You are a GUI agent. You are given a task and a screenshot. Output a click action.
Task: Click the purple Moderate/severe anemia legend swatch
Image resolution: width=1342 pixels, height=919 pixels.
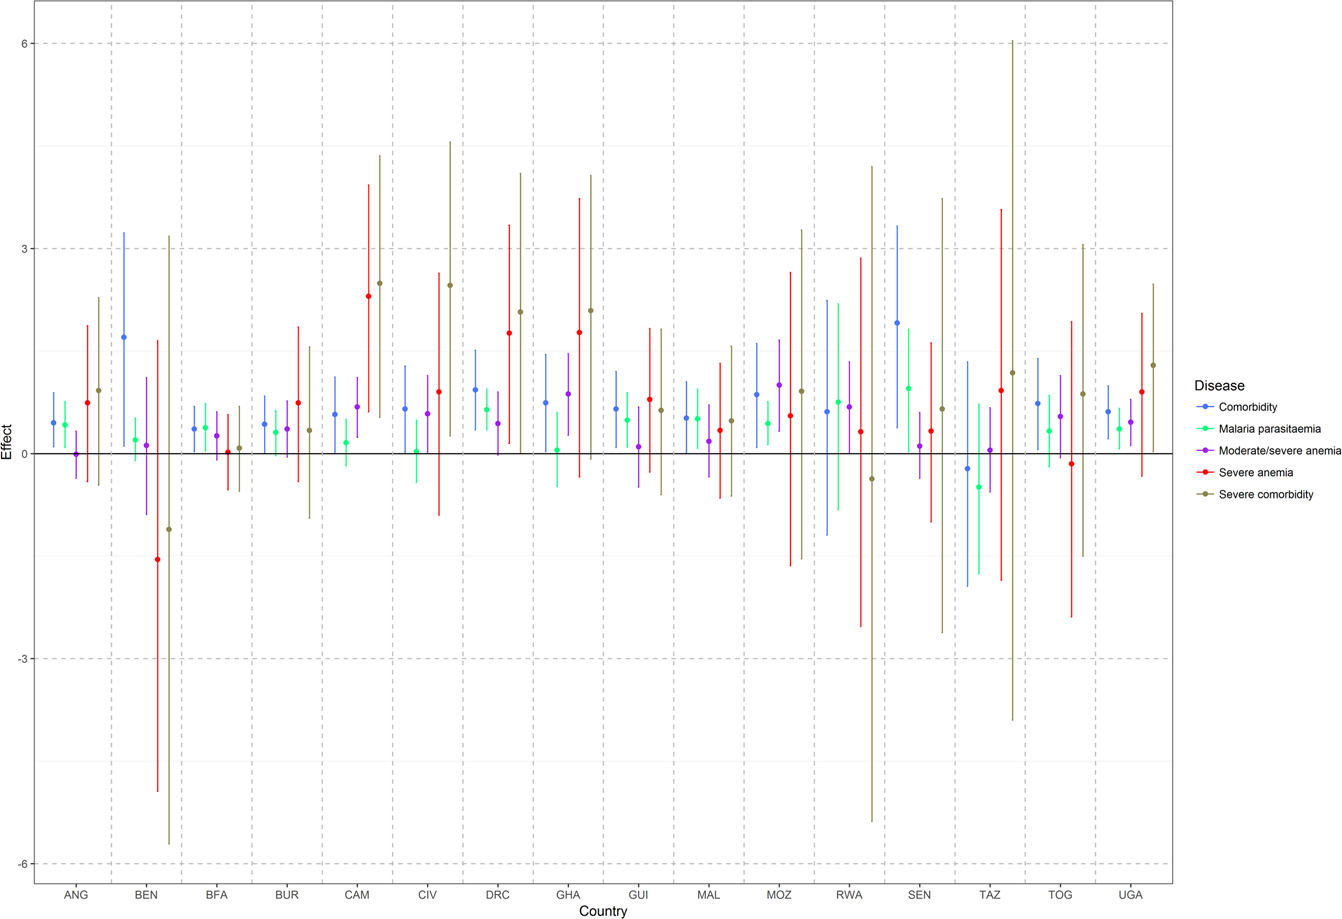[x=1205, y=451]
